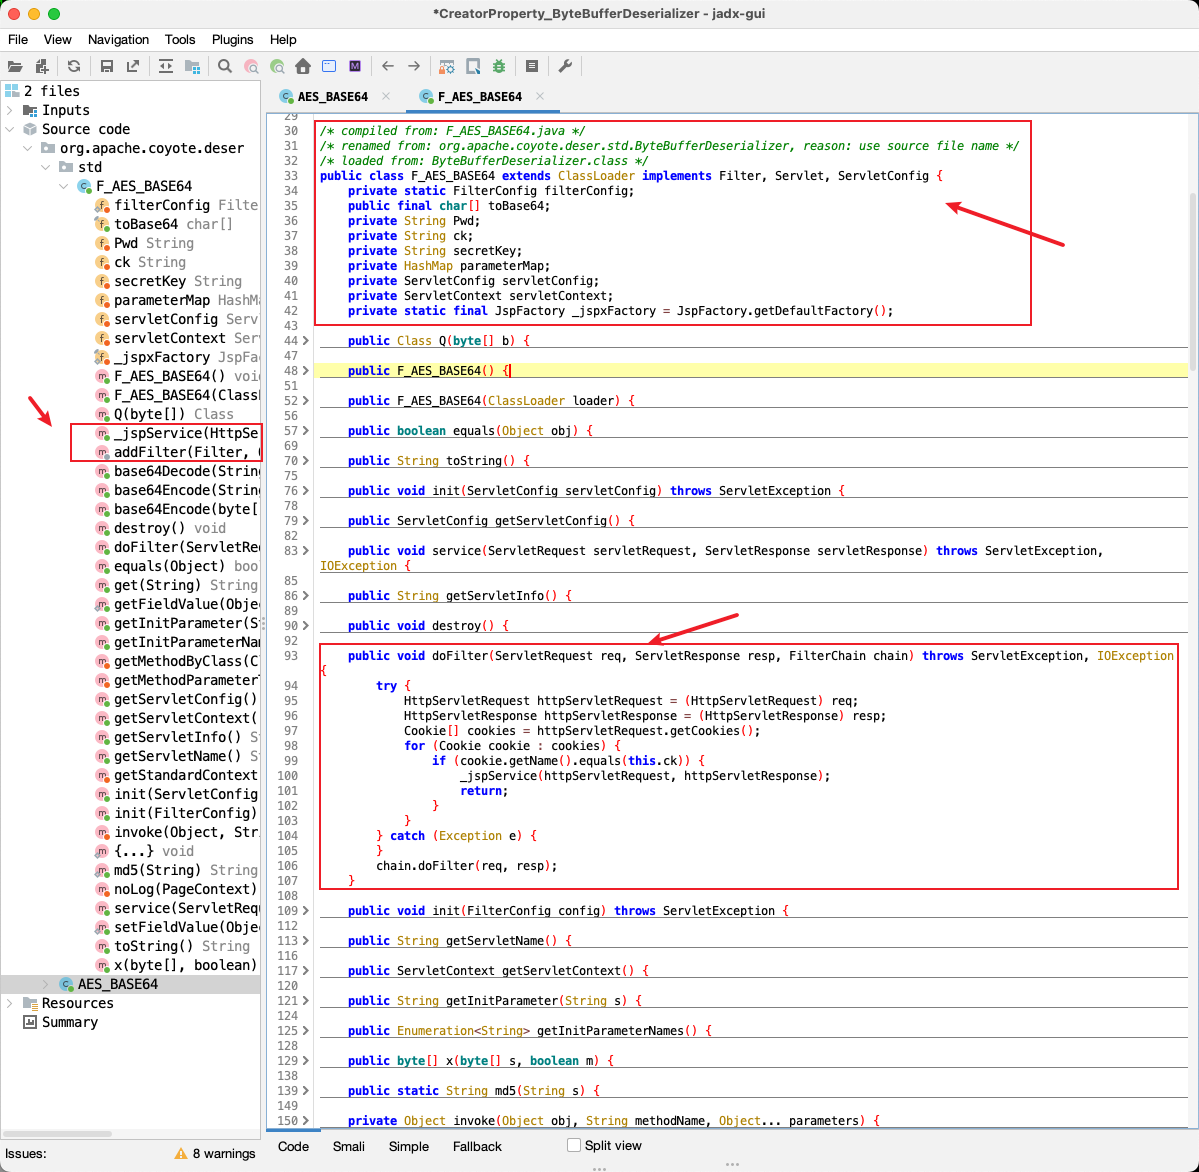Open text search with magnifier icon

click(x=225, y=67)
